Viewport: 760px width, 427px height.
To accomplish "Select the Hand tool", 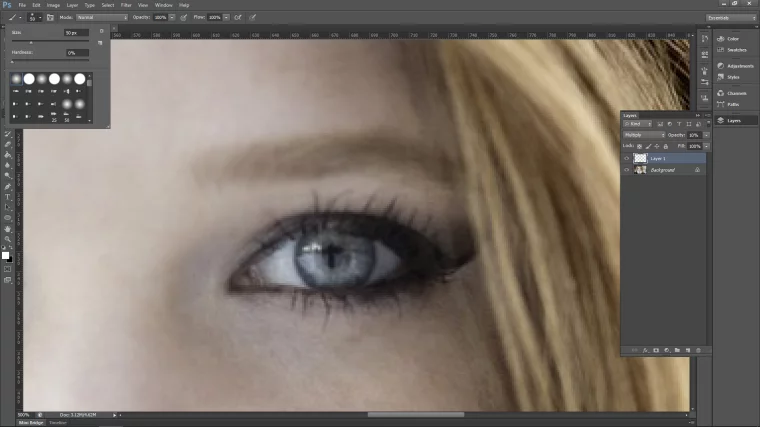I will tap(7, 228).
